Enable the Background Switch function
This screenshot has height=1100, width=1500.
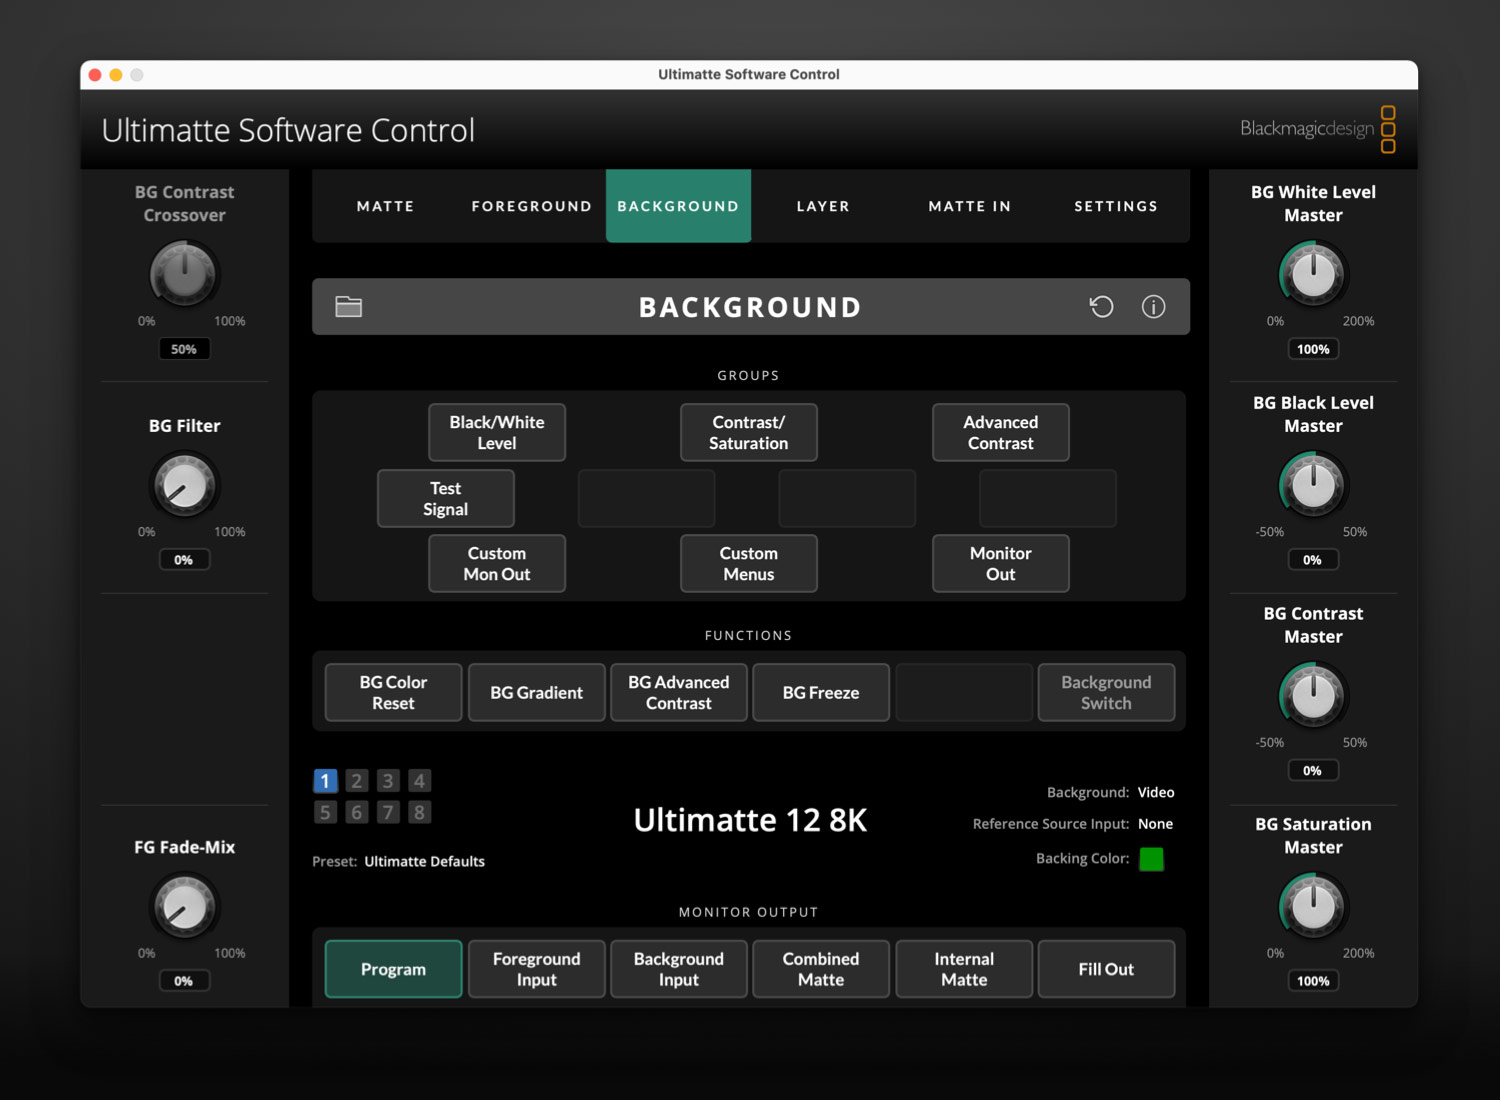tap(1106, 692)
